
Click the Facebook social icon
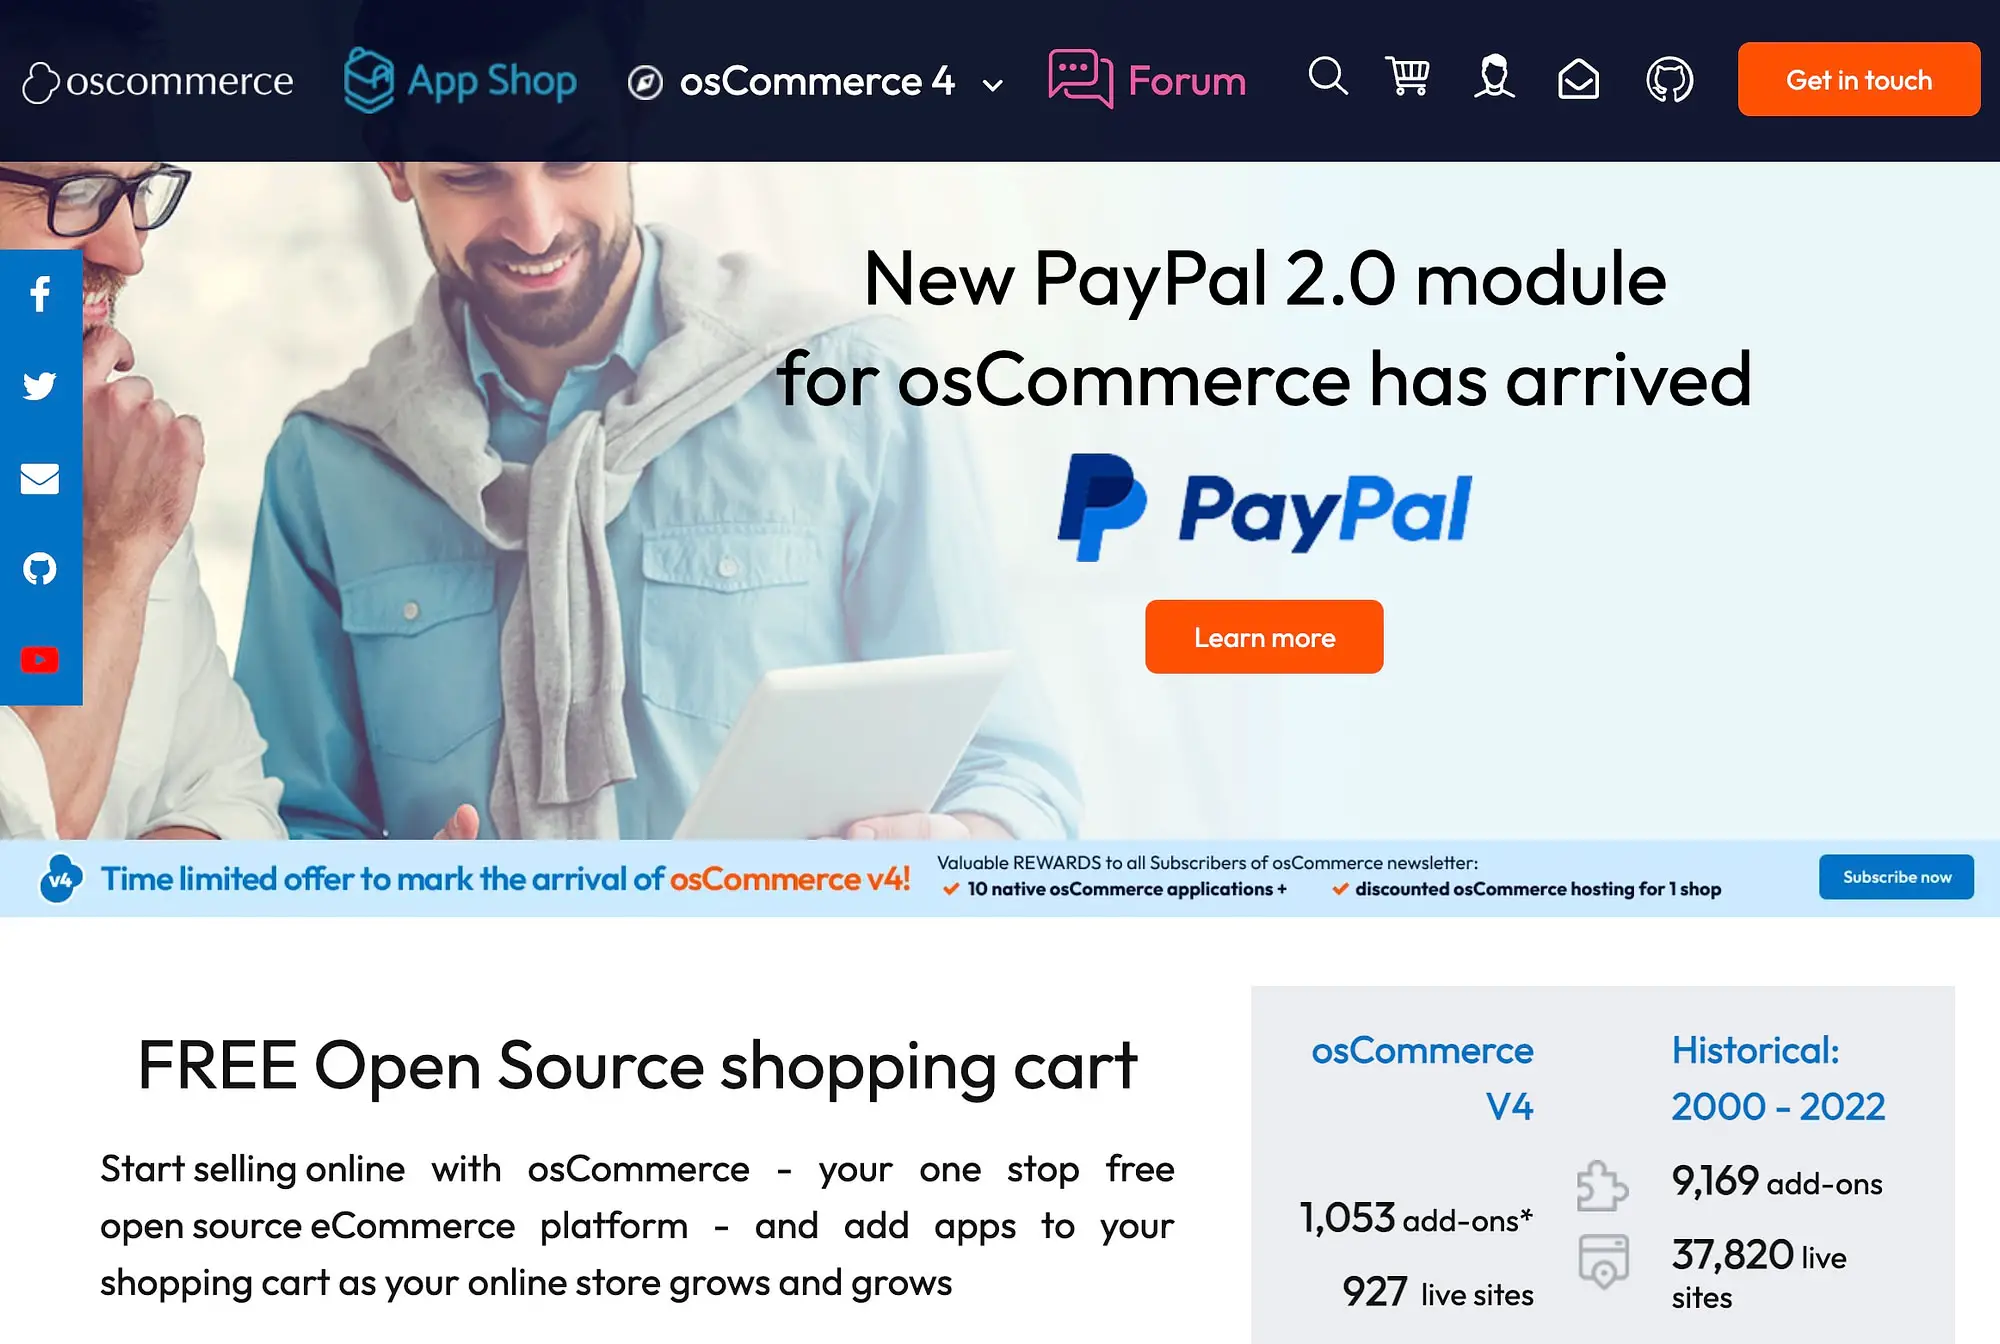40,294
